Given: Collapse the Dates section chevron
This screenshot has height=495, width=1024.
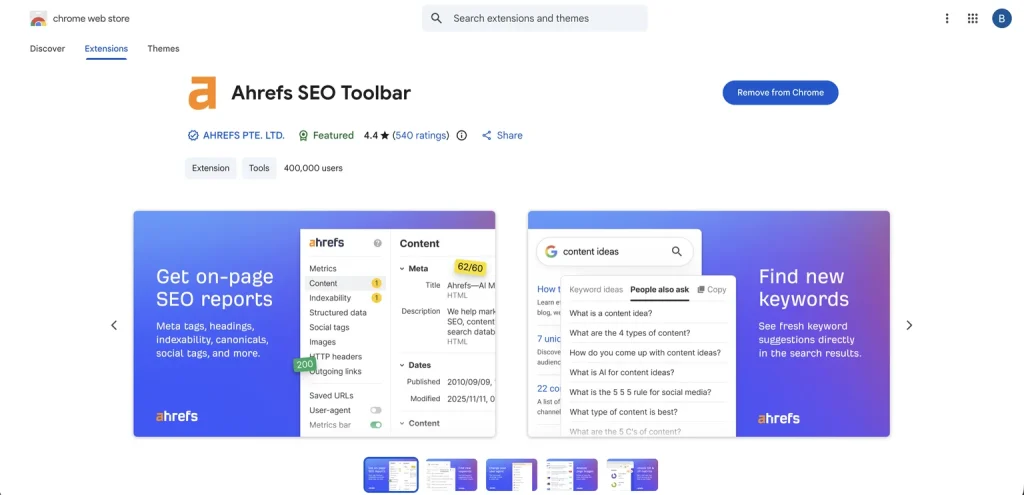Looking at the screenshot, I should coord(402,365).
